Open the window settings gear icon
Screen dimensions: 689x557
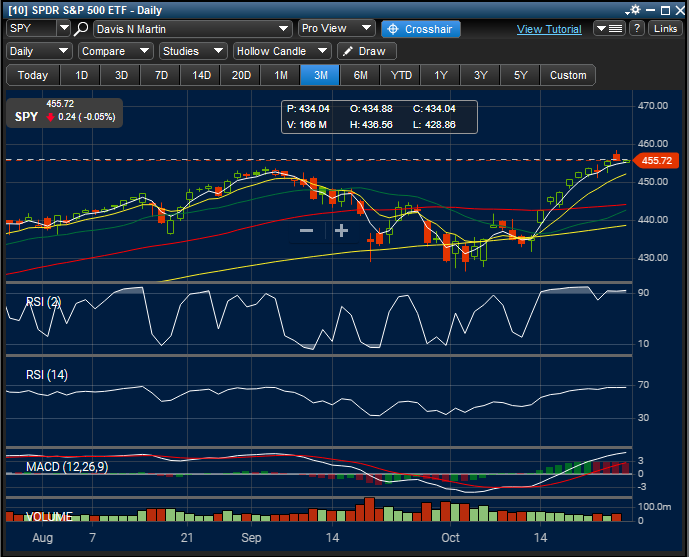(635, 10)
